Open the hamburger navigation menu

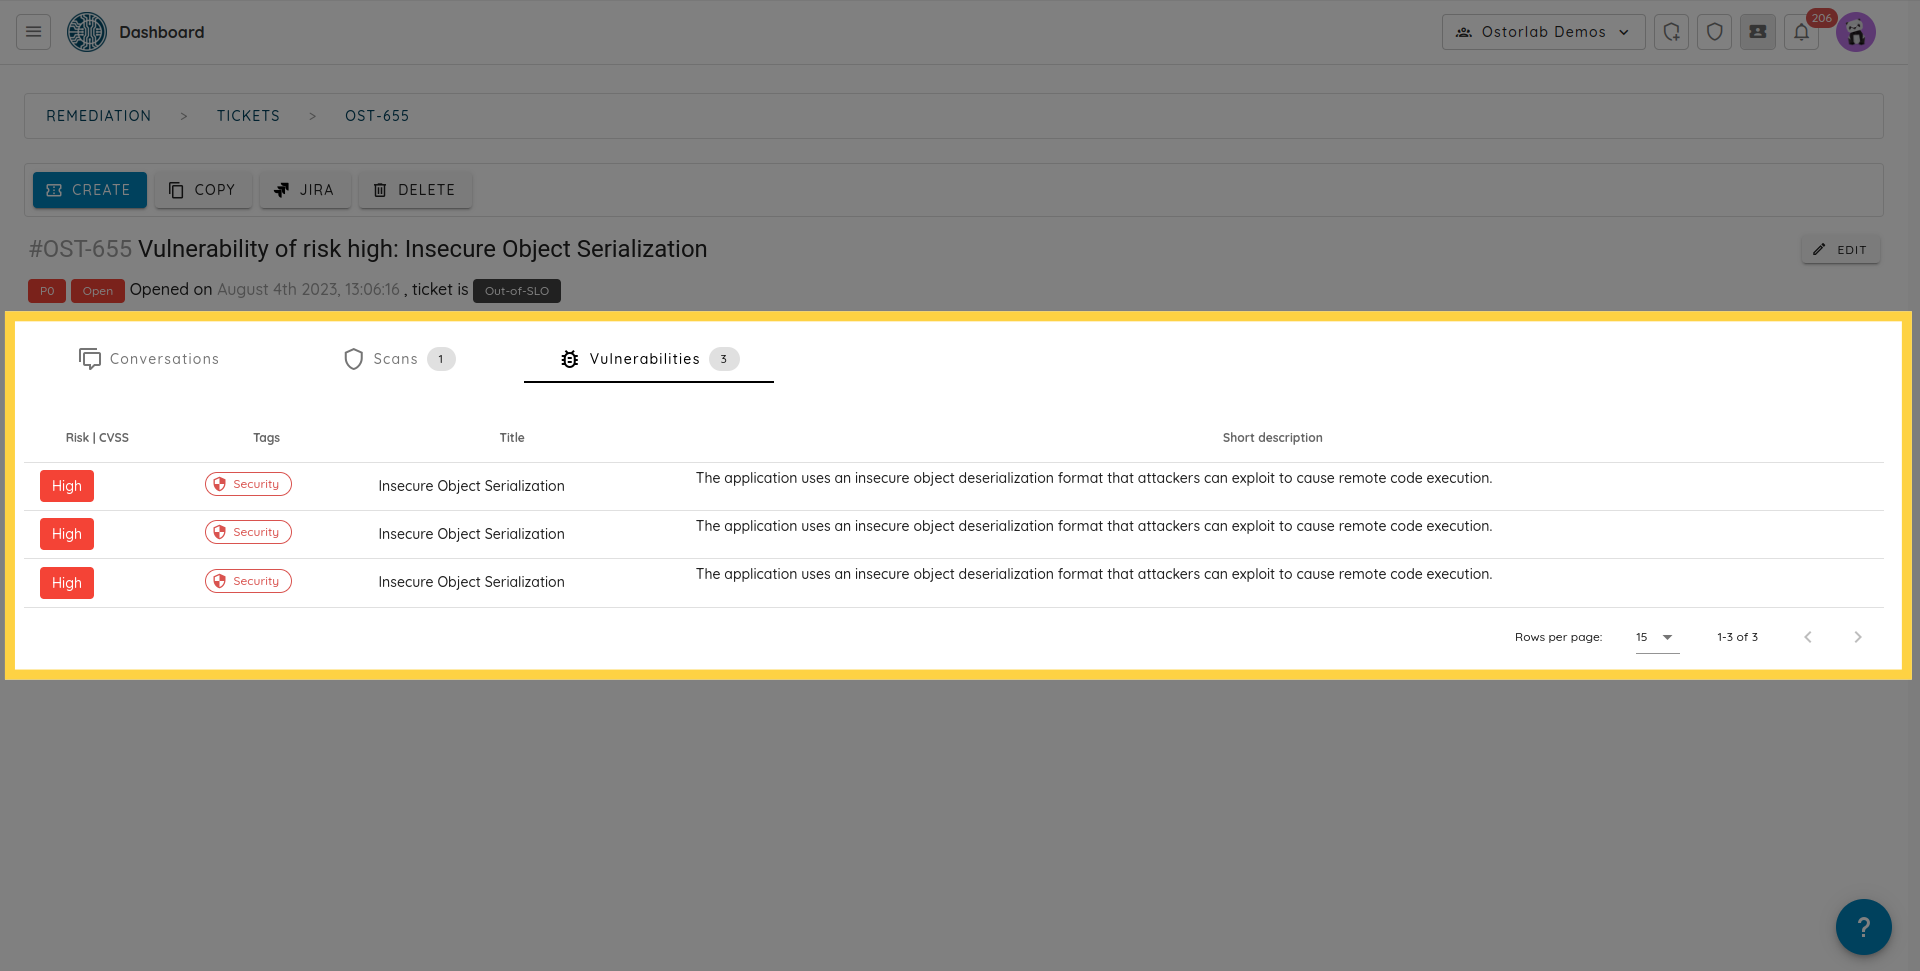pos(33,32)
